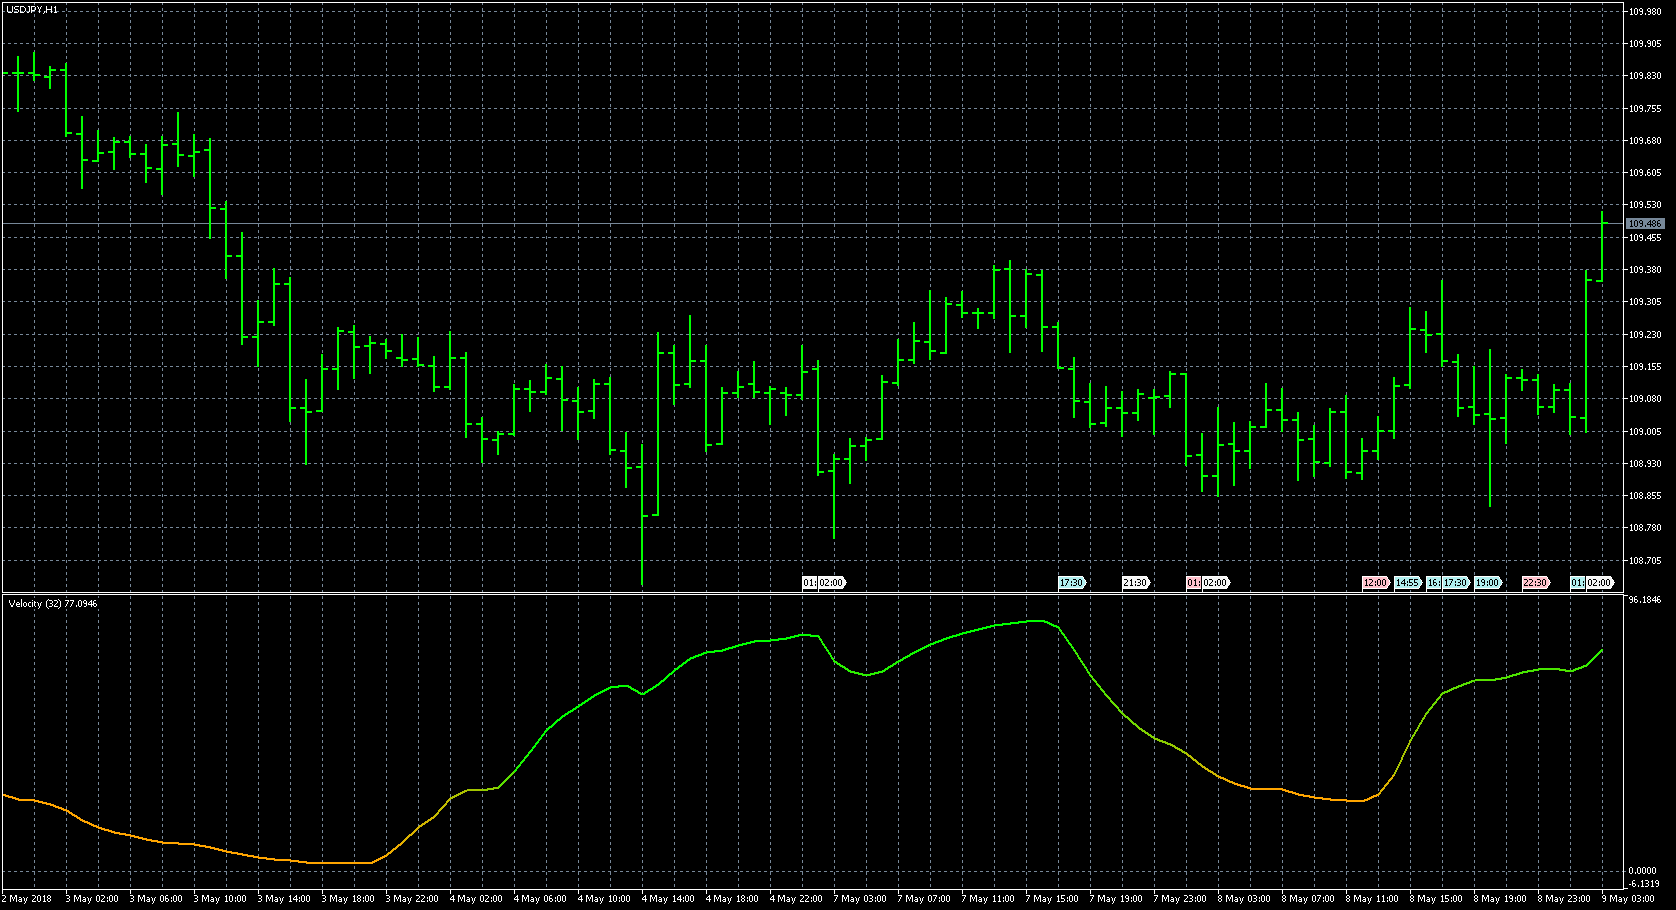
Task: Click the 109.080 price scale value
Action: coord(1644,399)
